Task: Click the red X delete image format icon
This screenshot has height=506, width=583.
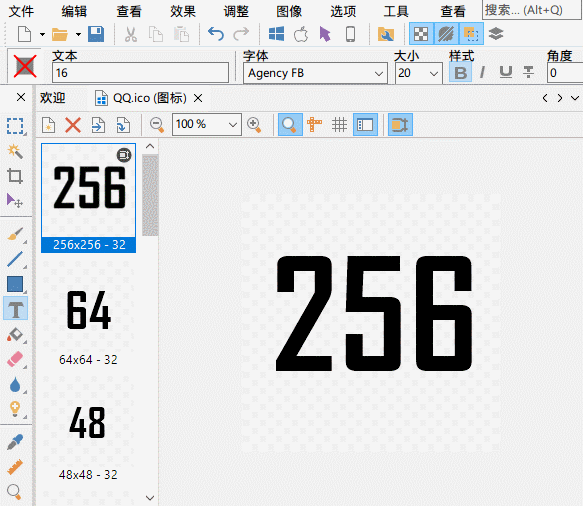Action: (73, 125)
